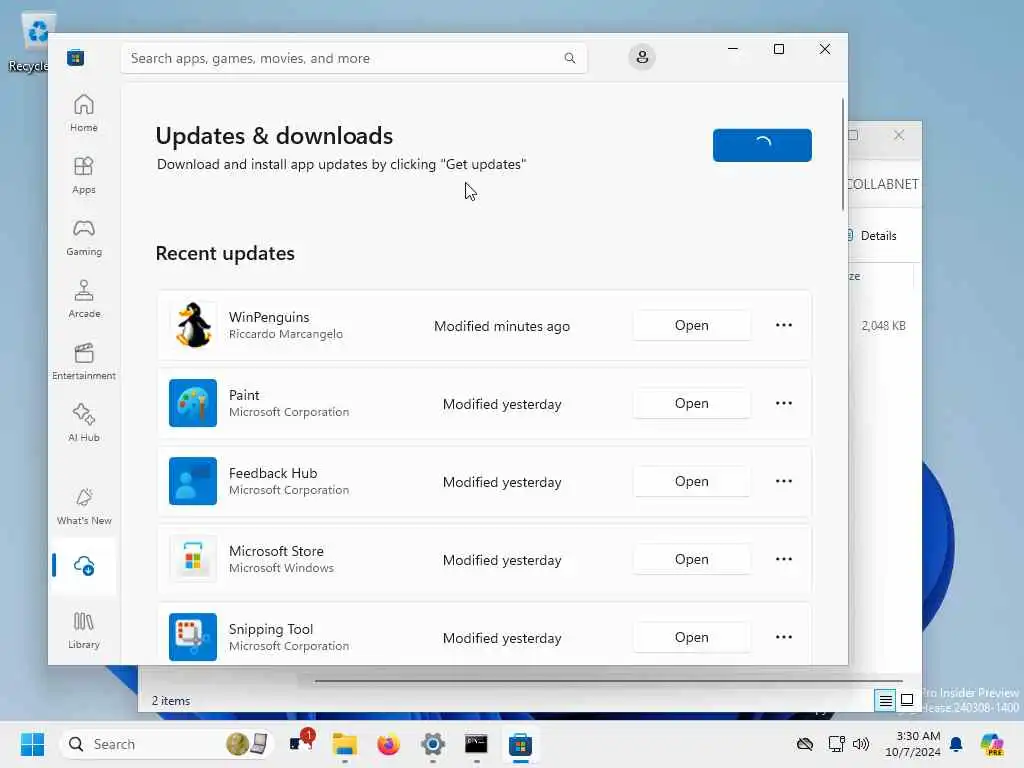
Task: Click the Store window vertical scrollbar
Action: click(843, 155)
